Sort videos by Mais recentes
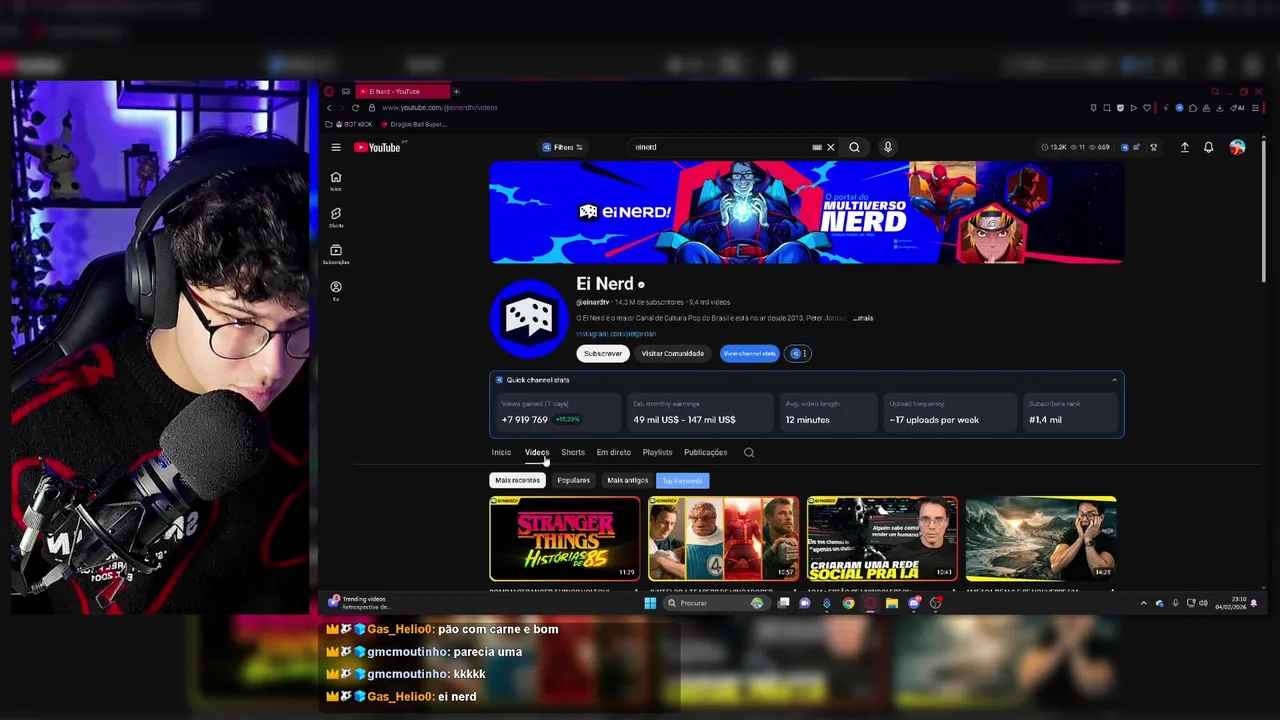 click(x=517, y=480)
